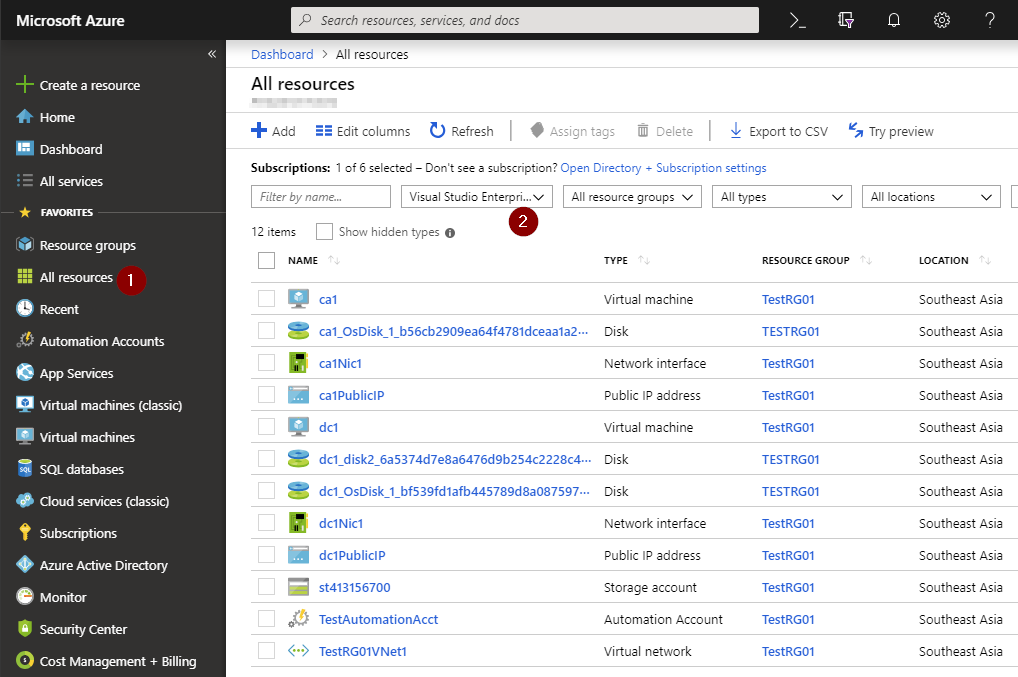Collapse the left sidebar with the chevrons
Screen dimensions: 1018x677
click(x=212, y=54)
